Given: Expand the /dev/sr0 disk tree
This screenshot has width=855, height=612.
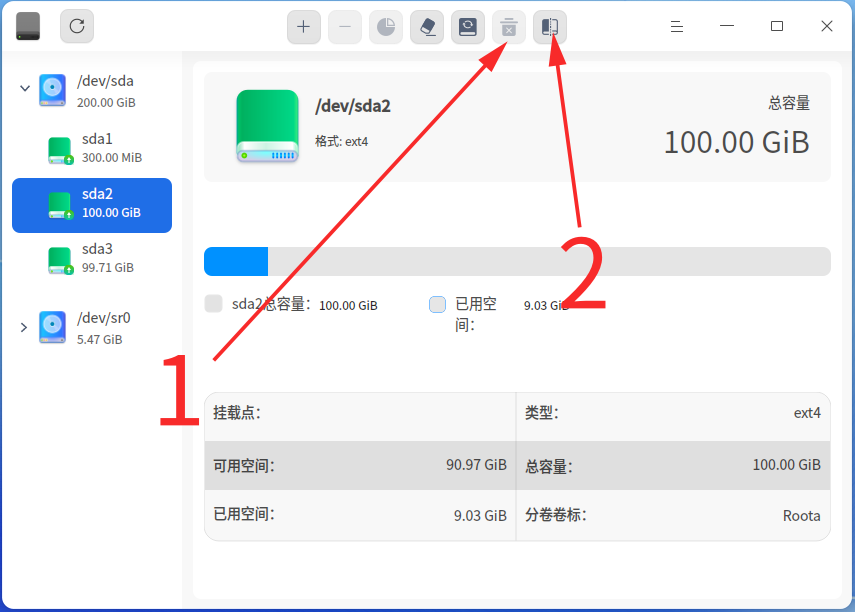Looking at the screenshot, I should pos(23,327).
